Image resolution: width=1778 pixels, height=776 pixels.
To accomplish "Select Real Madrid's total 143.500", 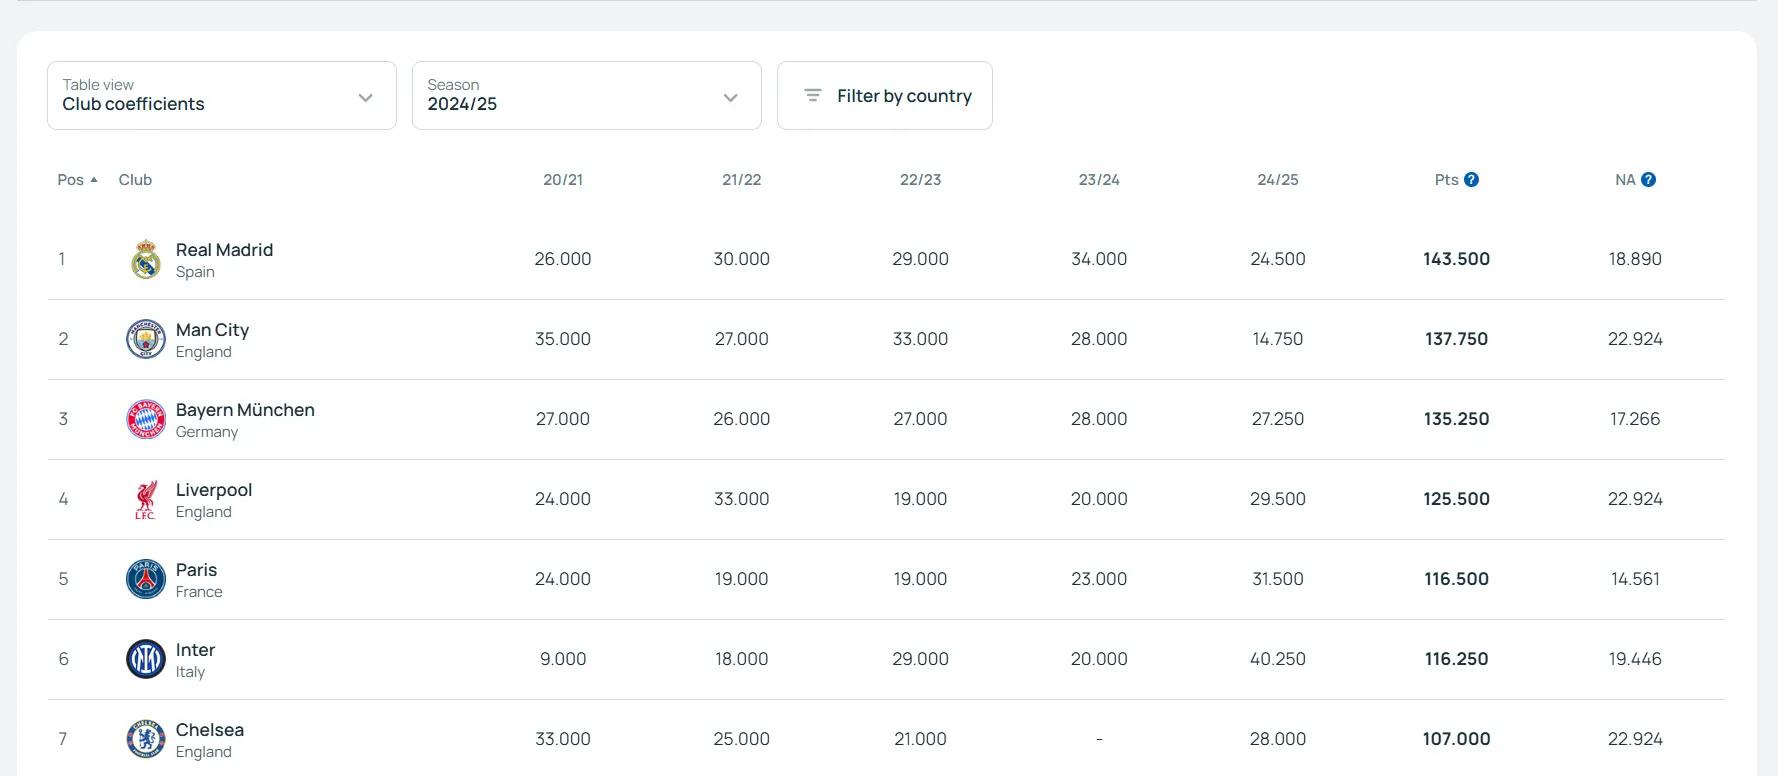I will point(1457,259).
